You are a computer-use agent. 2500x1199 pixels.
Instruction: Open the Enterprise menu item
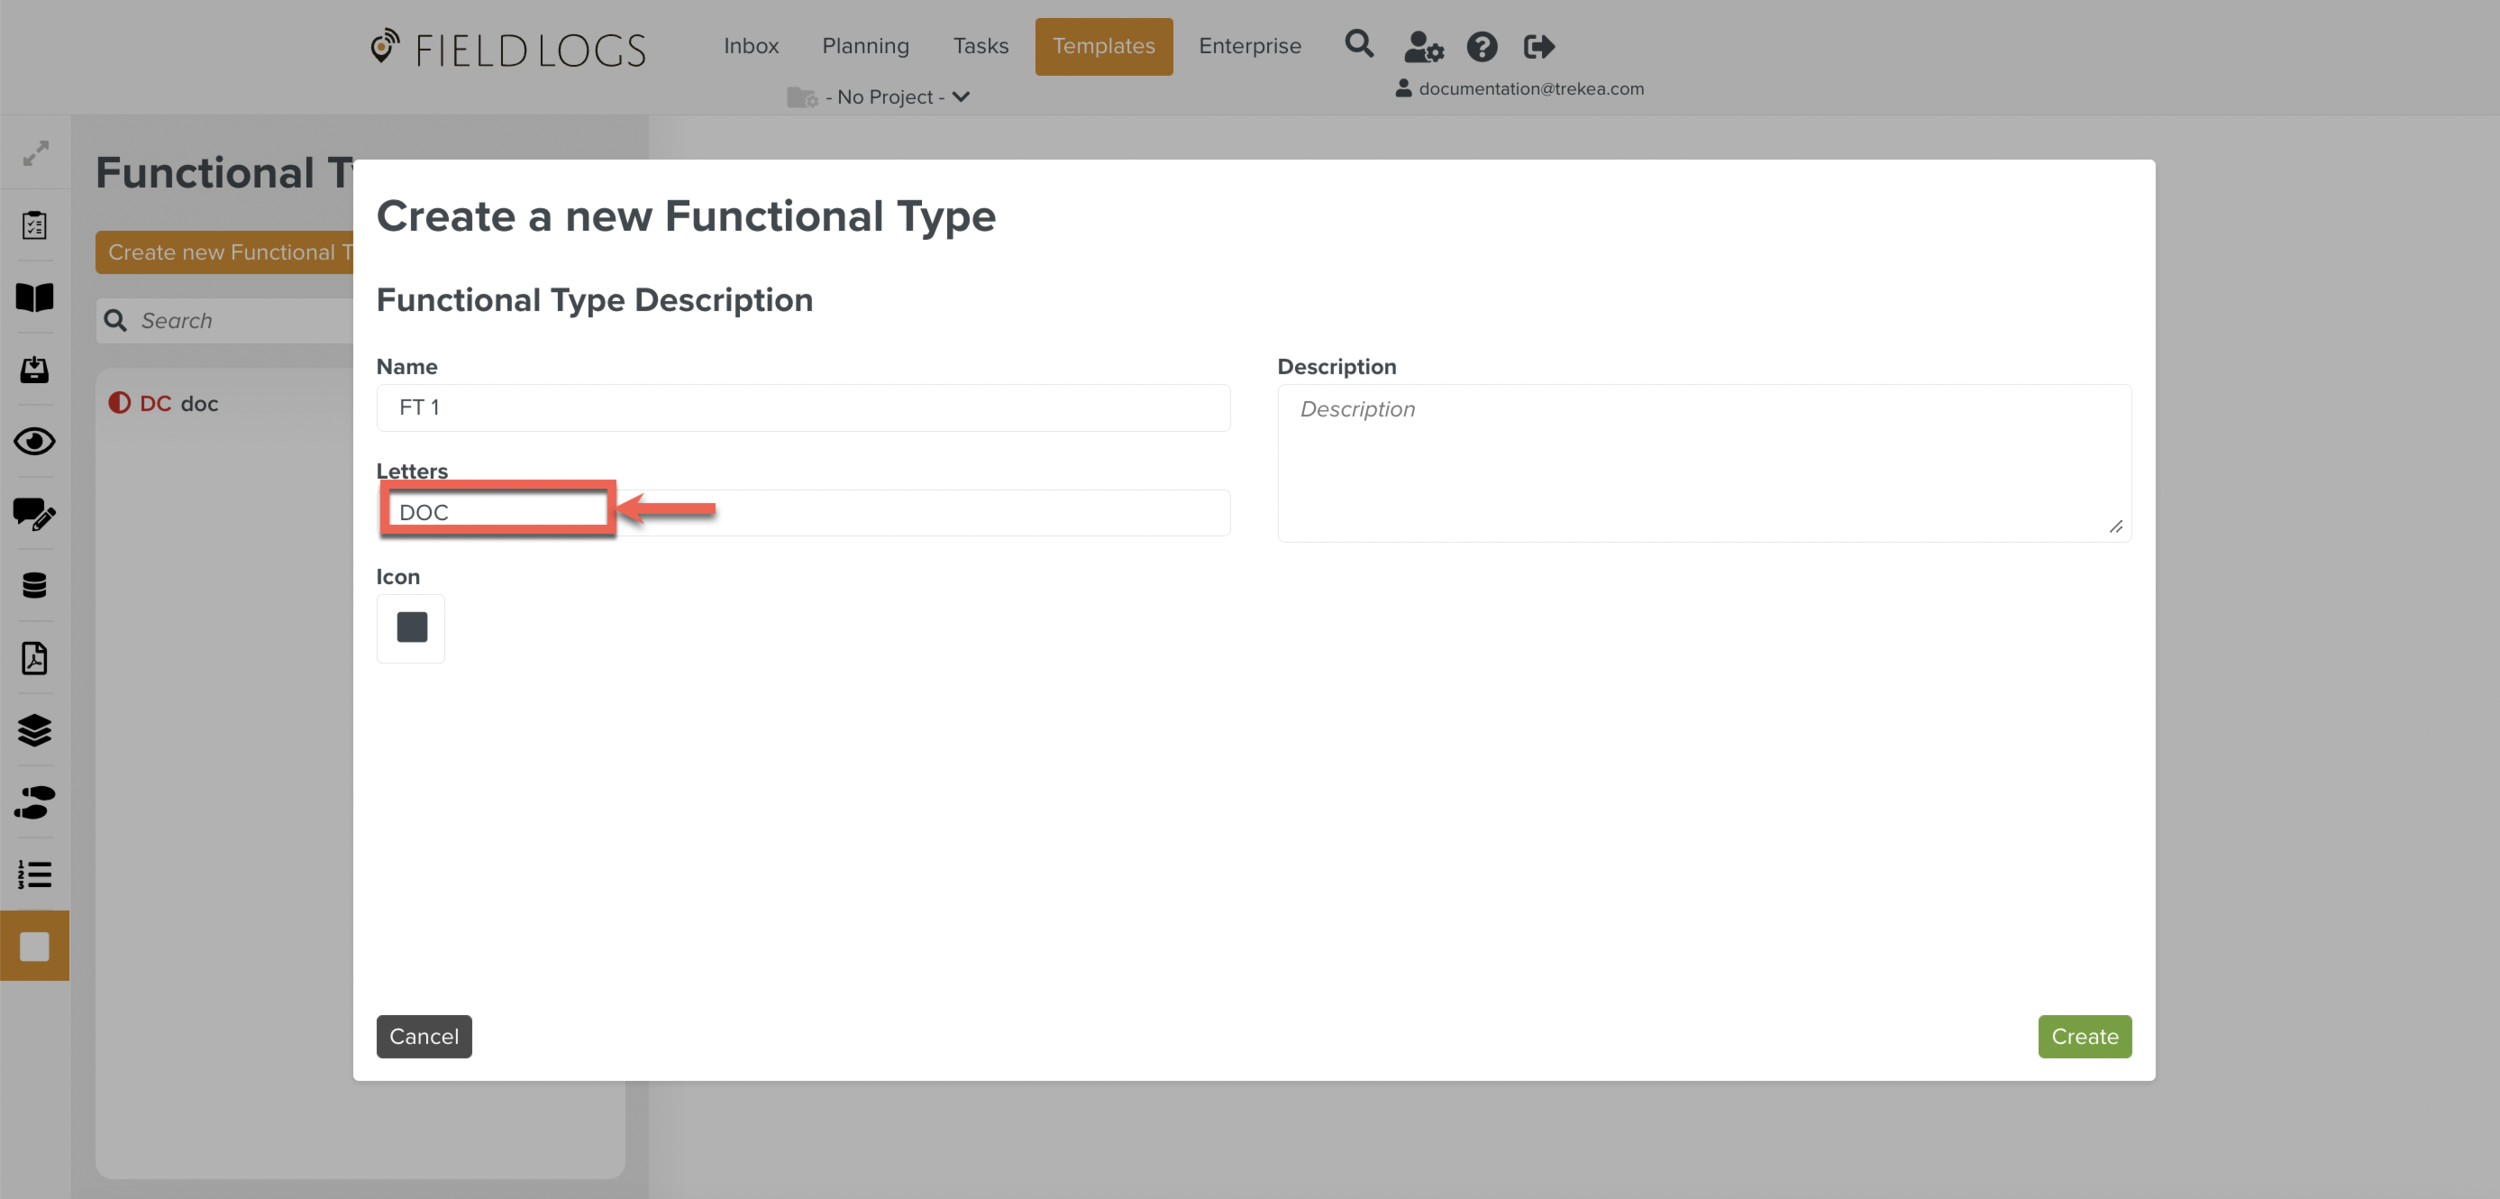[1249, 46]
